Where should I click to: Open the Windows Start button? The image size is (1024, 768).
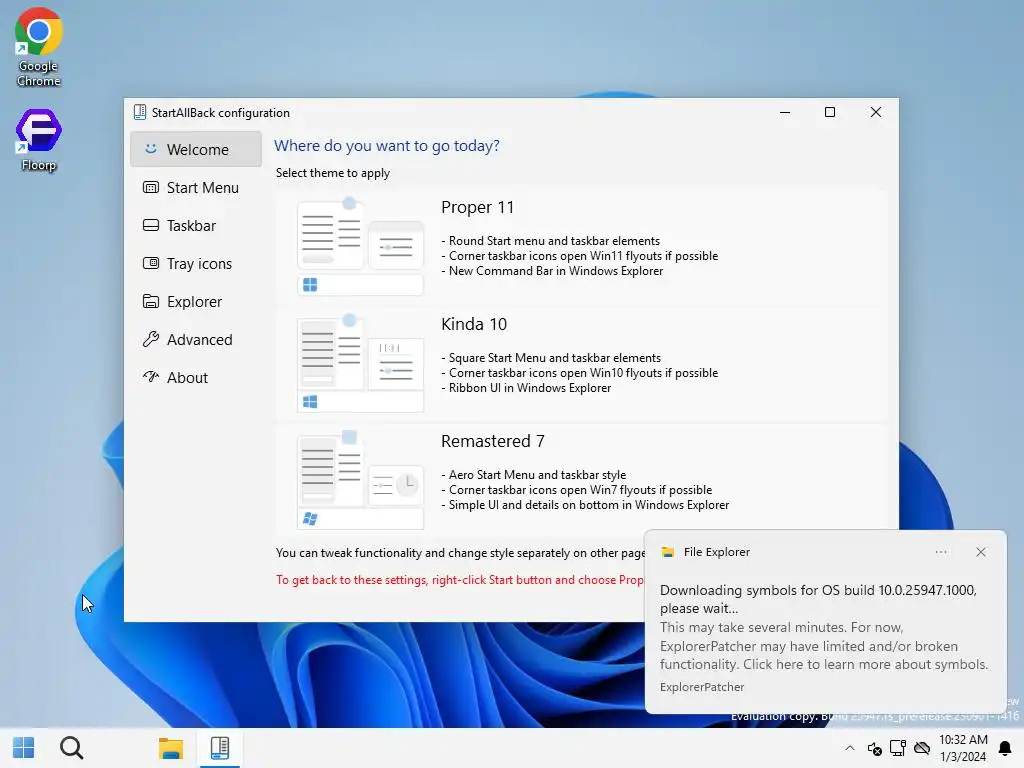(x=24, y=748)
